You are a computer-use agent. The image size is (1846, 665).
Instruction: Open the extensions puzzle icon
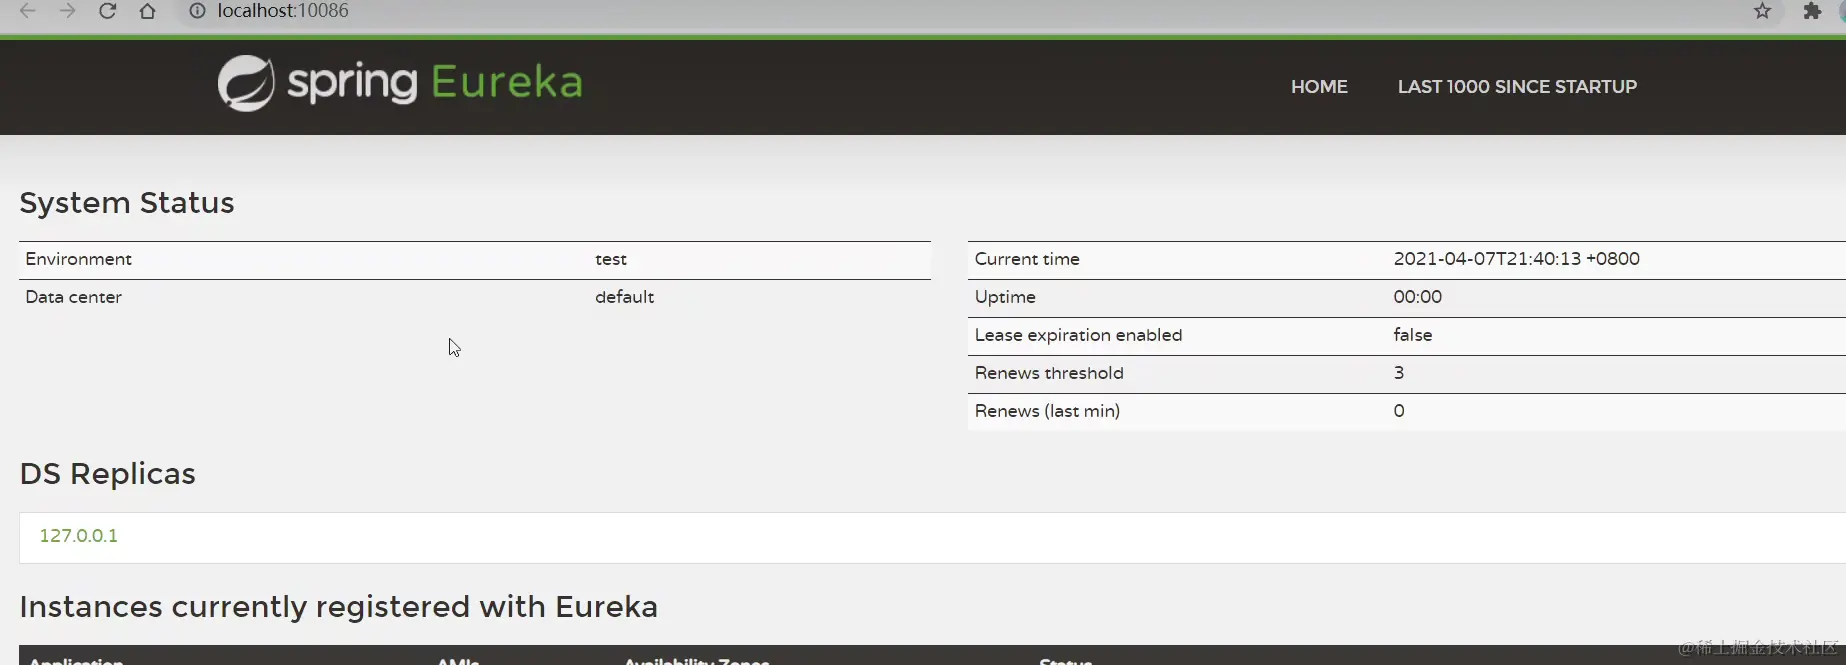[x=1811, y=11]
